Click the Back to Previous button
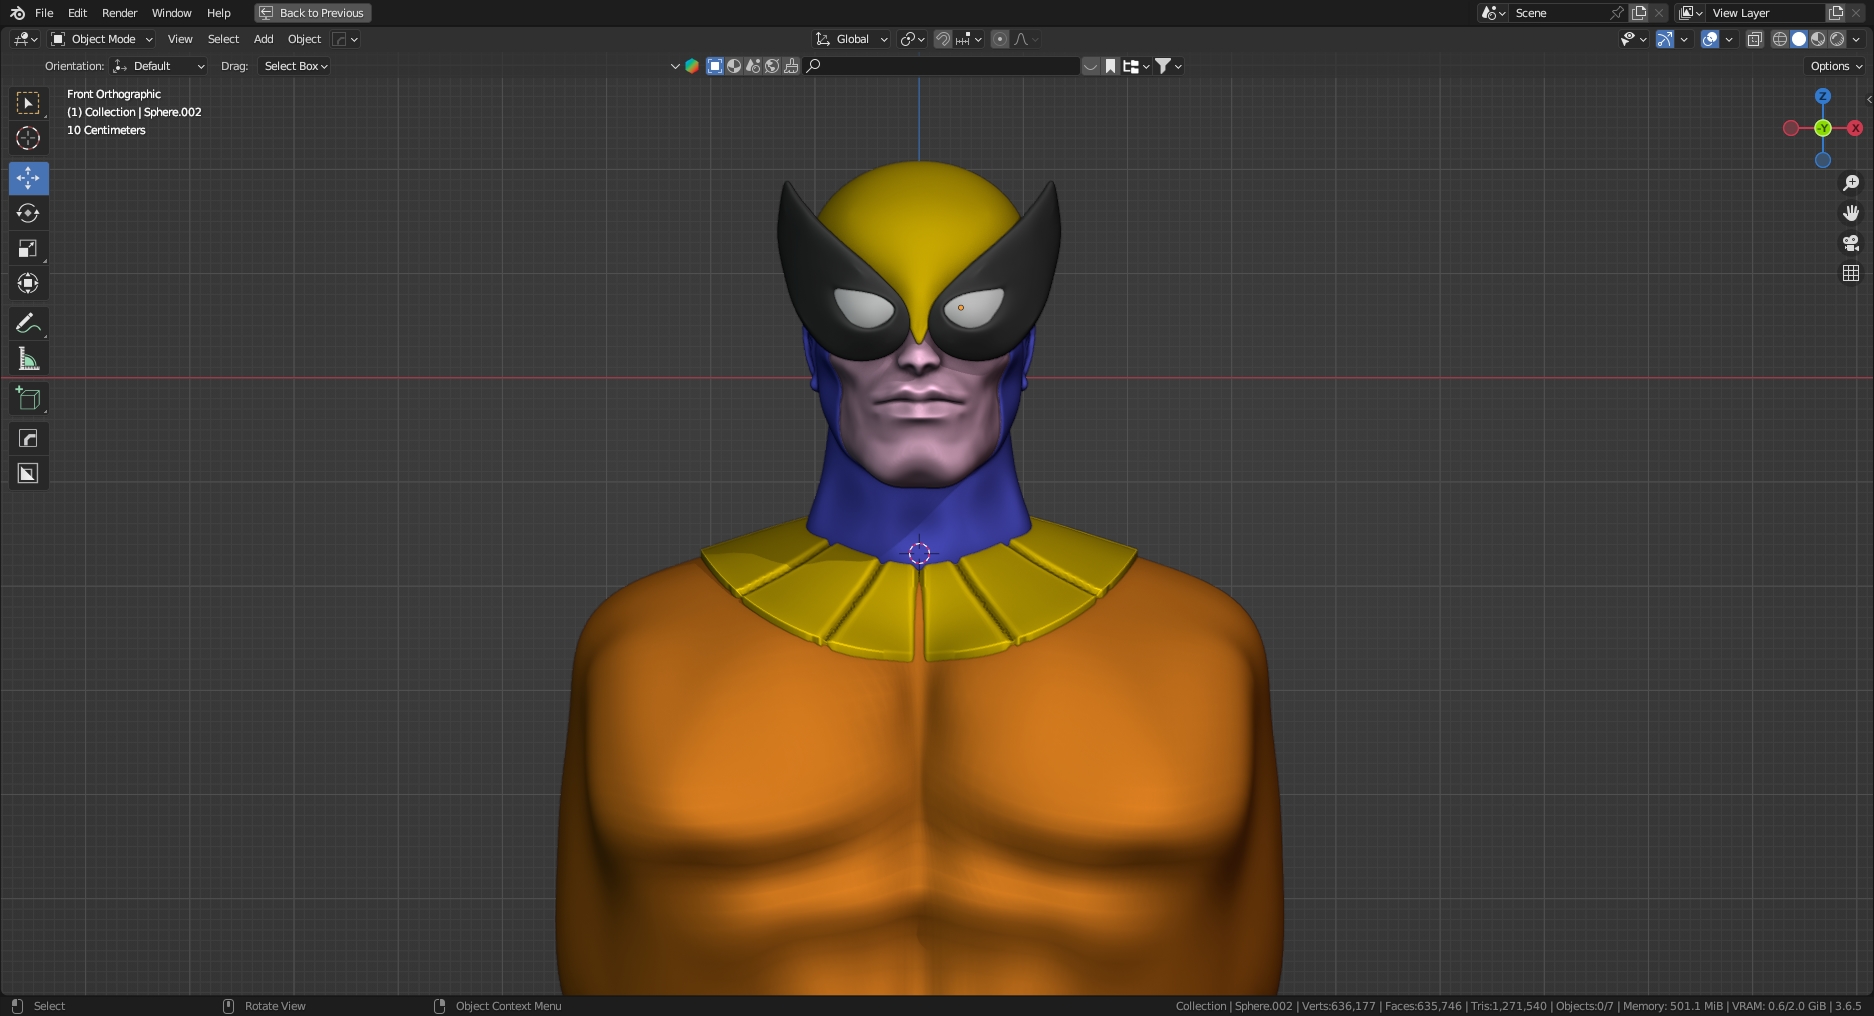This screenshot has width=1874, height=1016. 313,13
